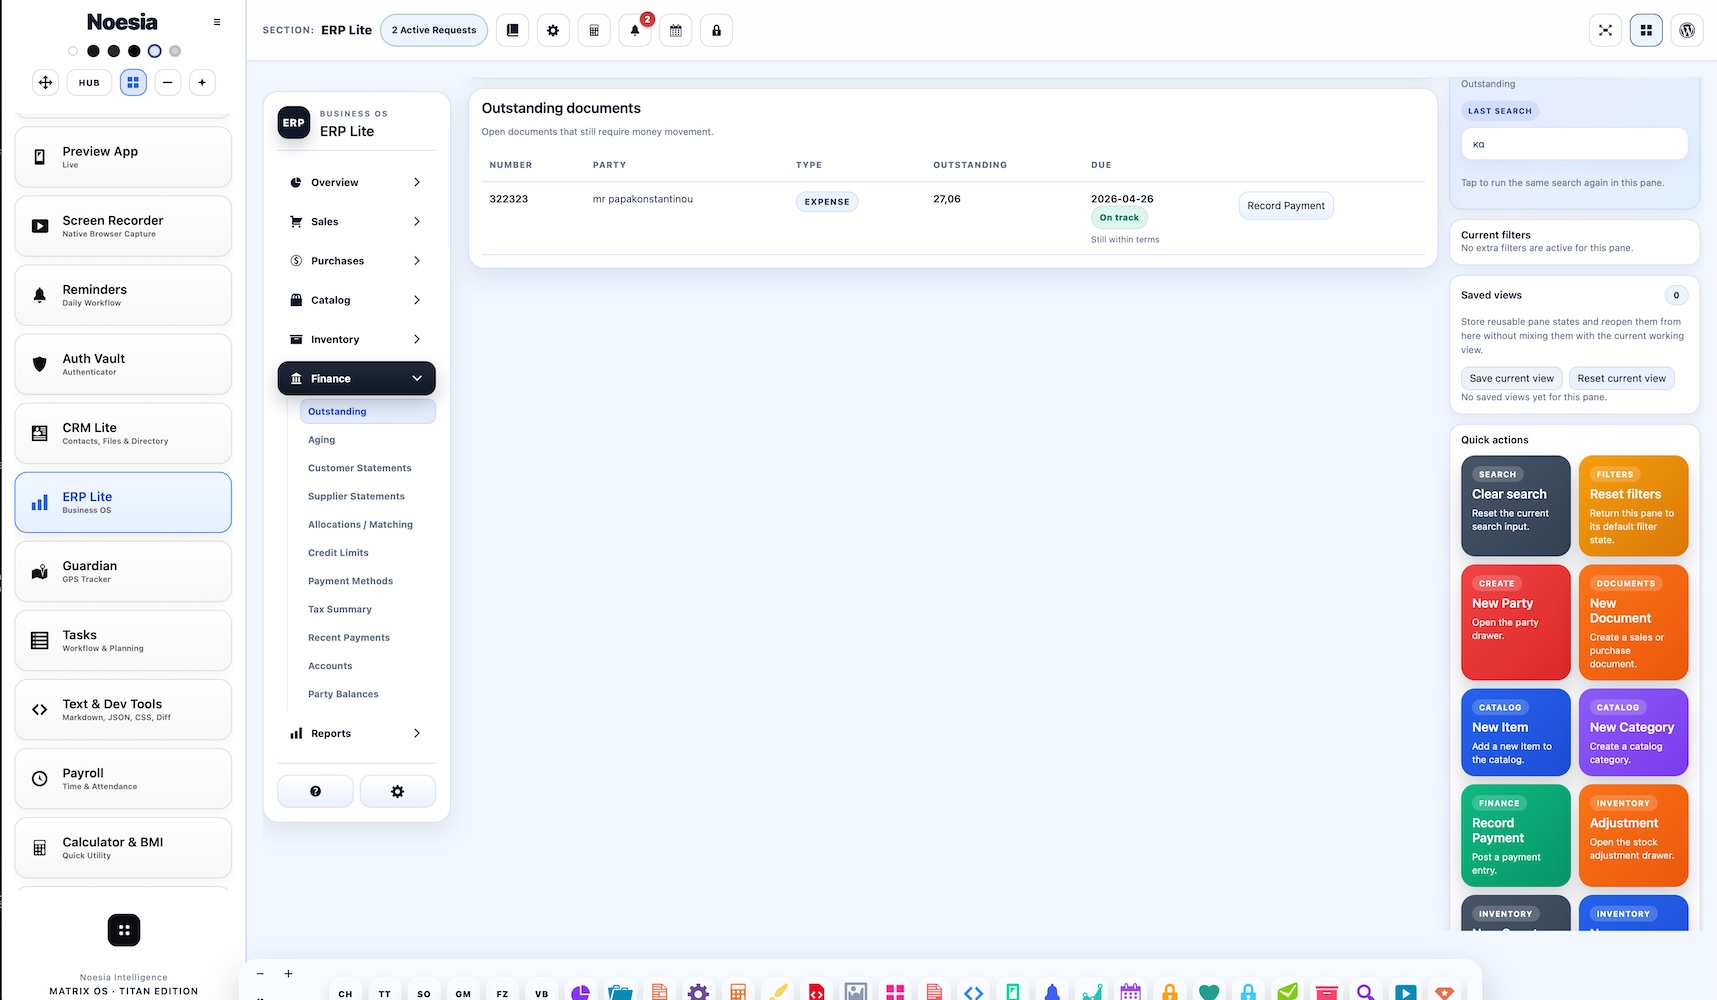This screenshot has width=1717, height=1000.
Task: Click the move/drag arrows icon beside HUB
Action: coord(45,82)
